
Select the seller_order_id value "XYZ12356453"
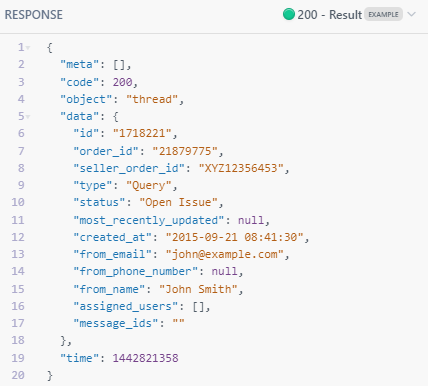pos(241,168)
